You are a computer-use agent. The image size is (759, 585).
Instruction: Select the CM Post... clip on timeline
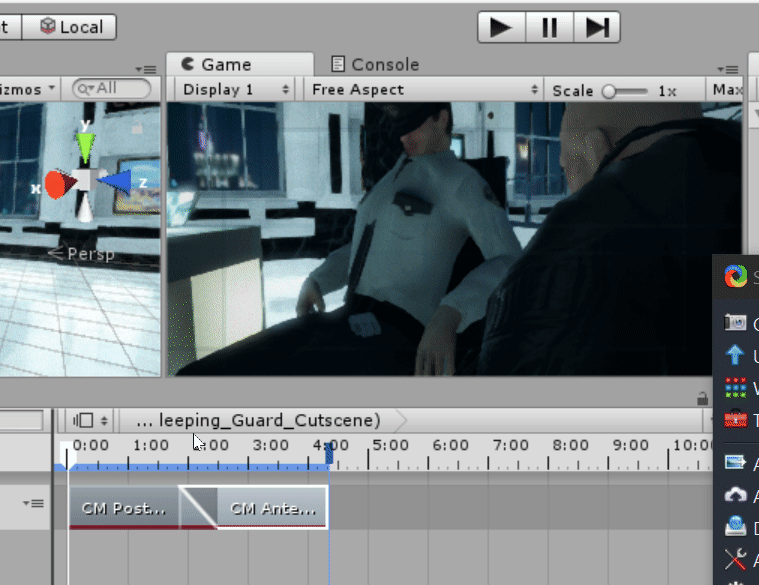pyautogui.click(x=124, y=507)
